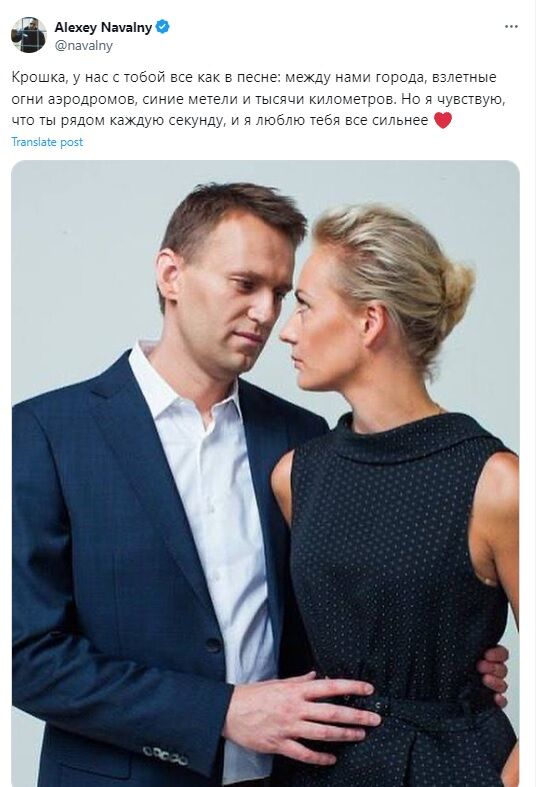Click the blue verified badge
This screenshot has height=787, width=543.
tap(163, 27)
